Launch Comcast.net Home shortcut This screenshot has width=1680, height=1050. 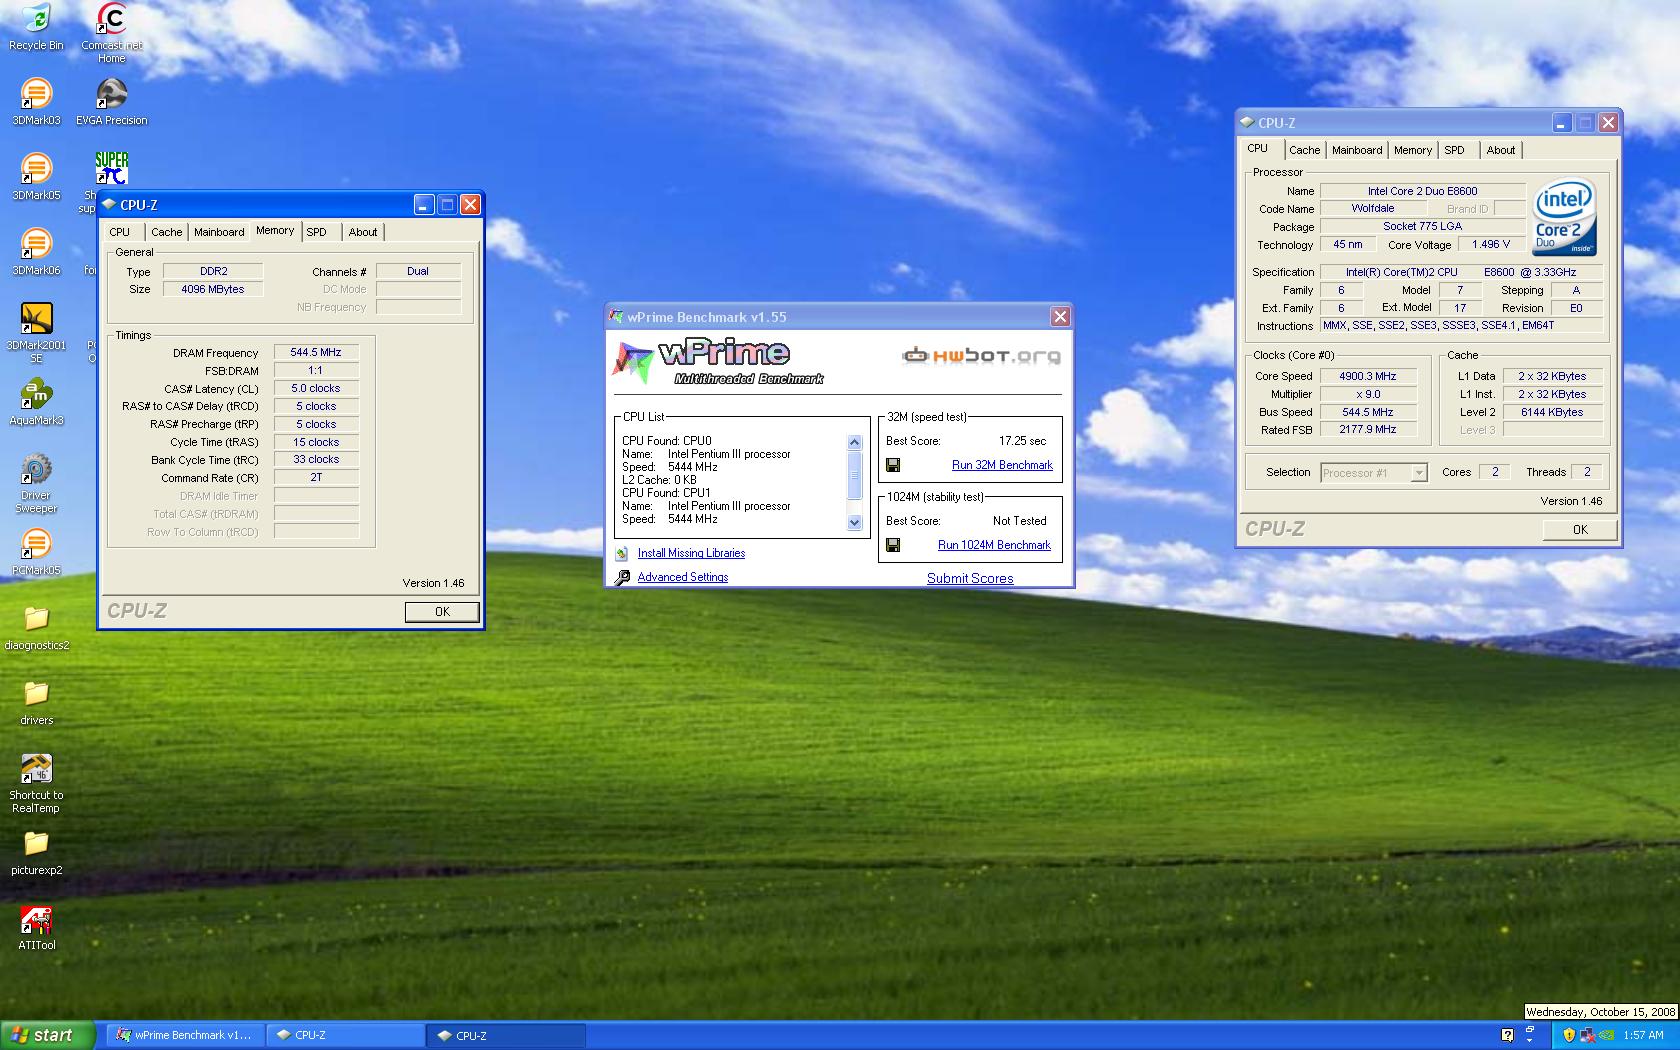tap(111, 32)
